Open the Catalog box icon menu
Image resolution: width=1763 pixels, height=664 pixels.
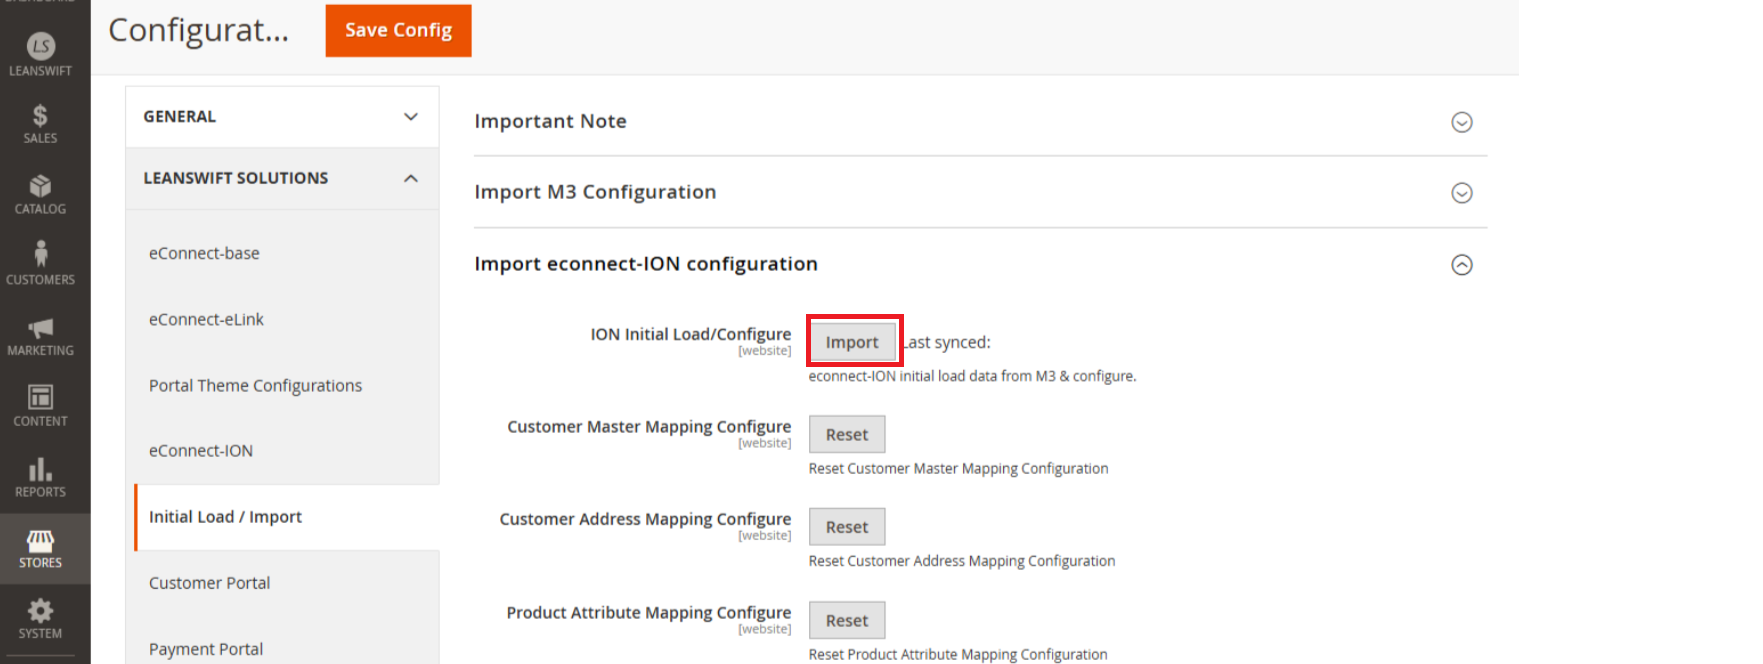tap(40, 188)
